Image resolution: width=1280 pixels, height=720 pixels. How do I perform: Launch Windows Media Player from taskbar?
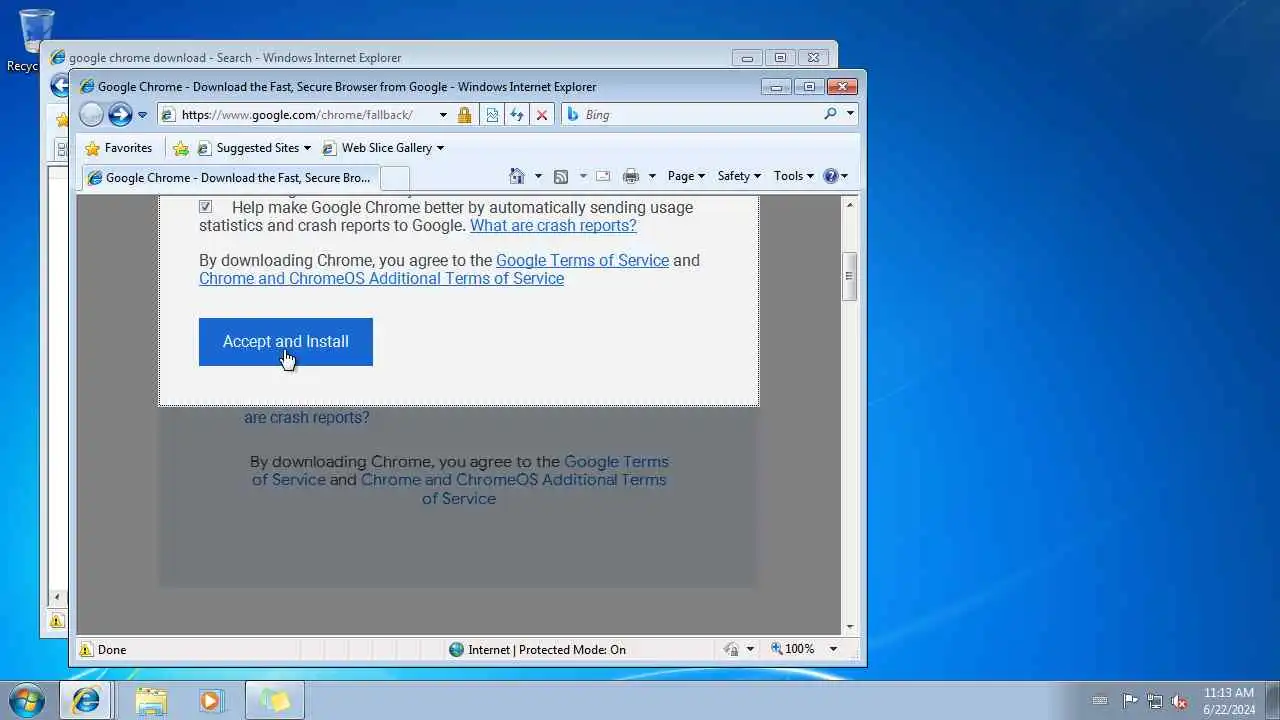(x=210, y=701)
